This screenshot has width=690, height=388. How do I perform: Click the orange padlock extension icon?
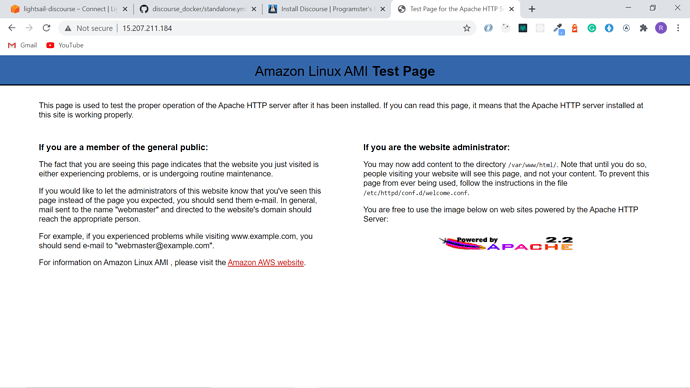(x=574, y=28)
